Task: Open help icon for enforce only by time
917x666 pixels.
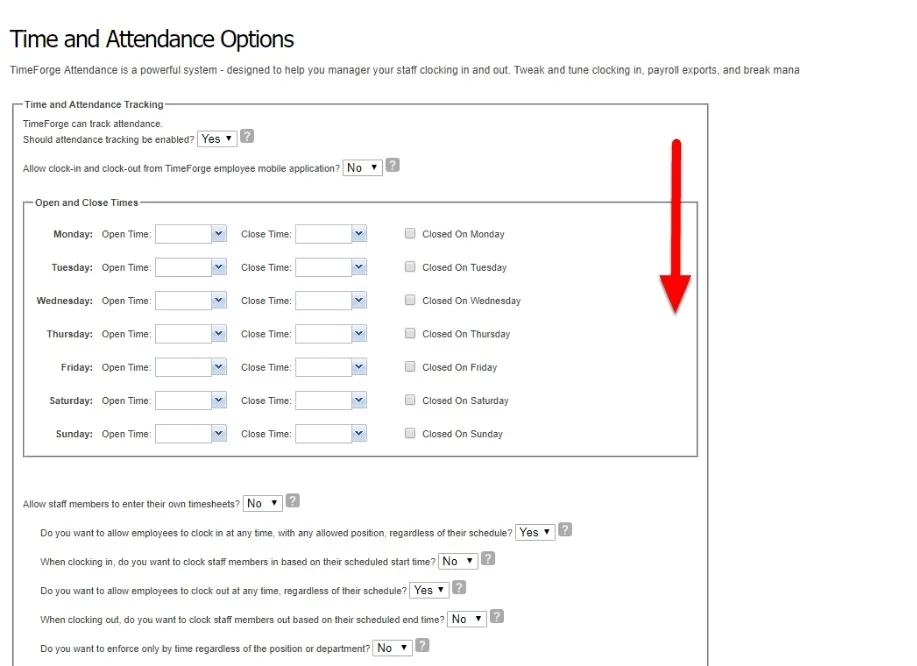Action: click(422, 645)
